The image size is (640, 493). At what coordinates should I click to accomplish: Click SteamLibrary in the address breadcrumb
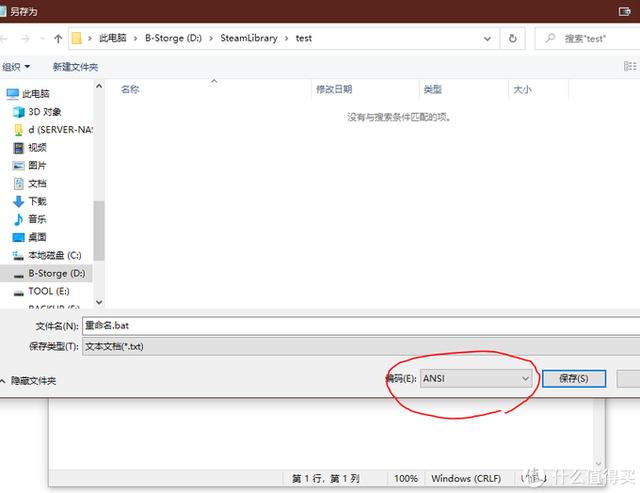[x=249, y=38]
